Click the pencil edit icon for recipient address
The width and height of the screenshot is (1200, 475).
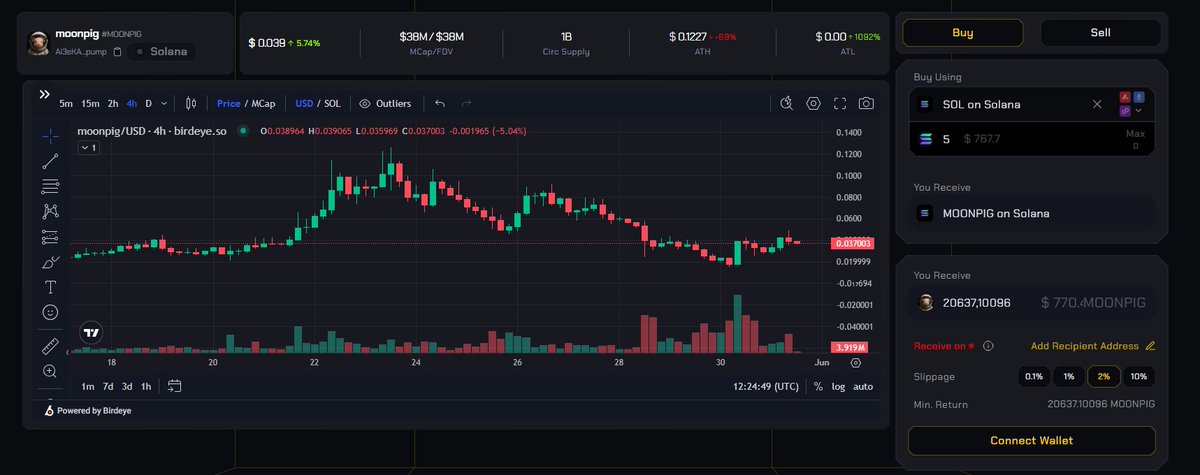click(1150, 346)
